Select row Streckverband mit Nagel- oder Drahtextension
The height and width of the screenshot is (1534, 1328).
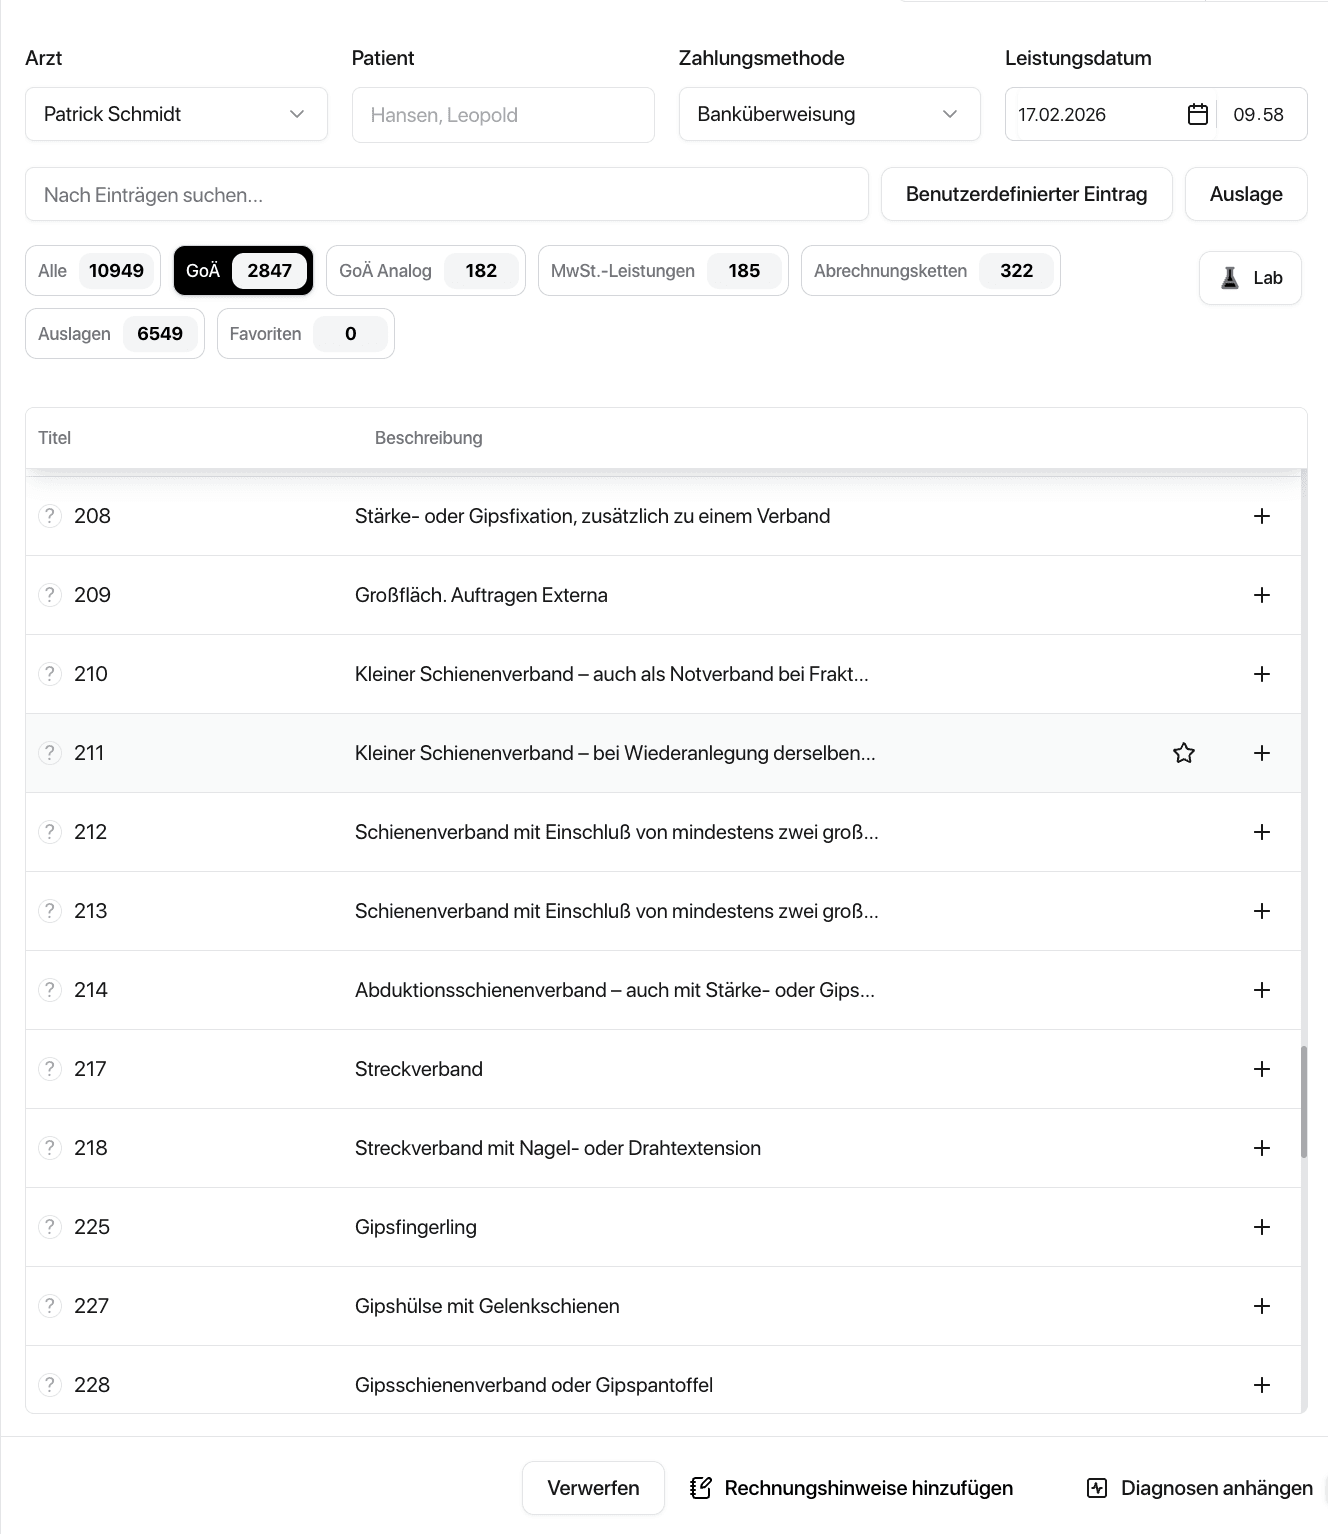[x=664, y=1148]
